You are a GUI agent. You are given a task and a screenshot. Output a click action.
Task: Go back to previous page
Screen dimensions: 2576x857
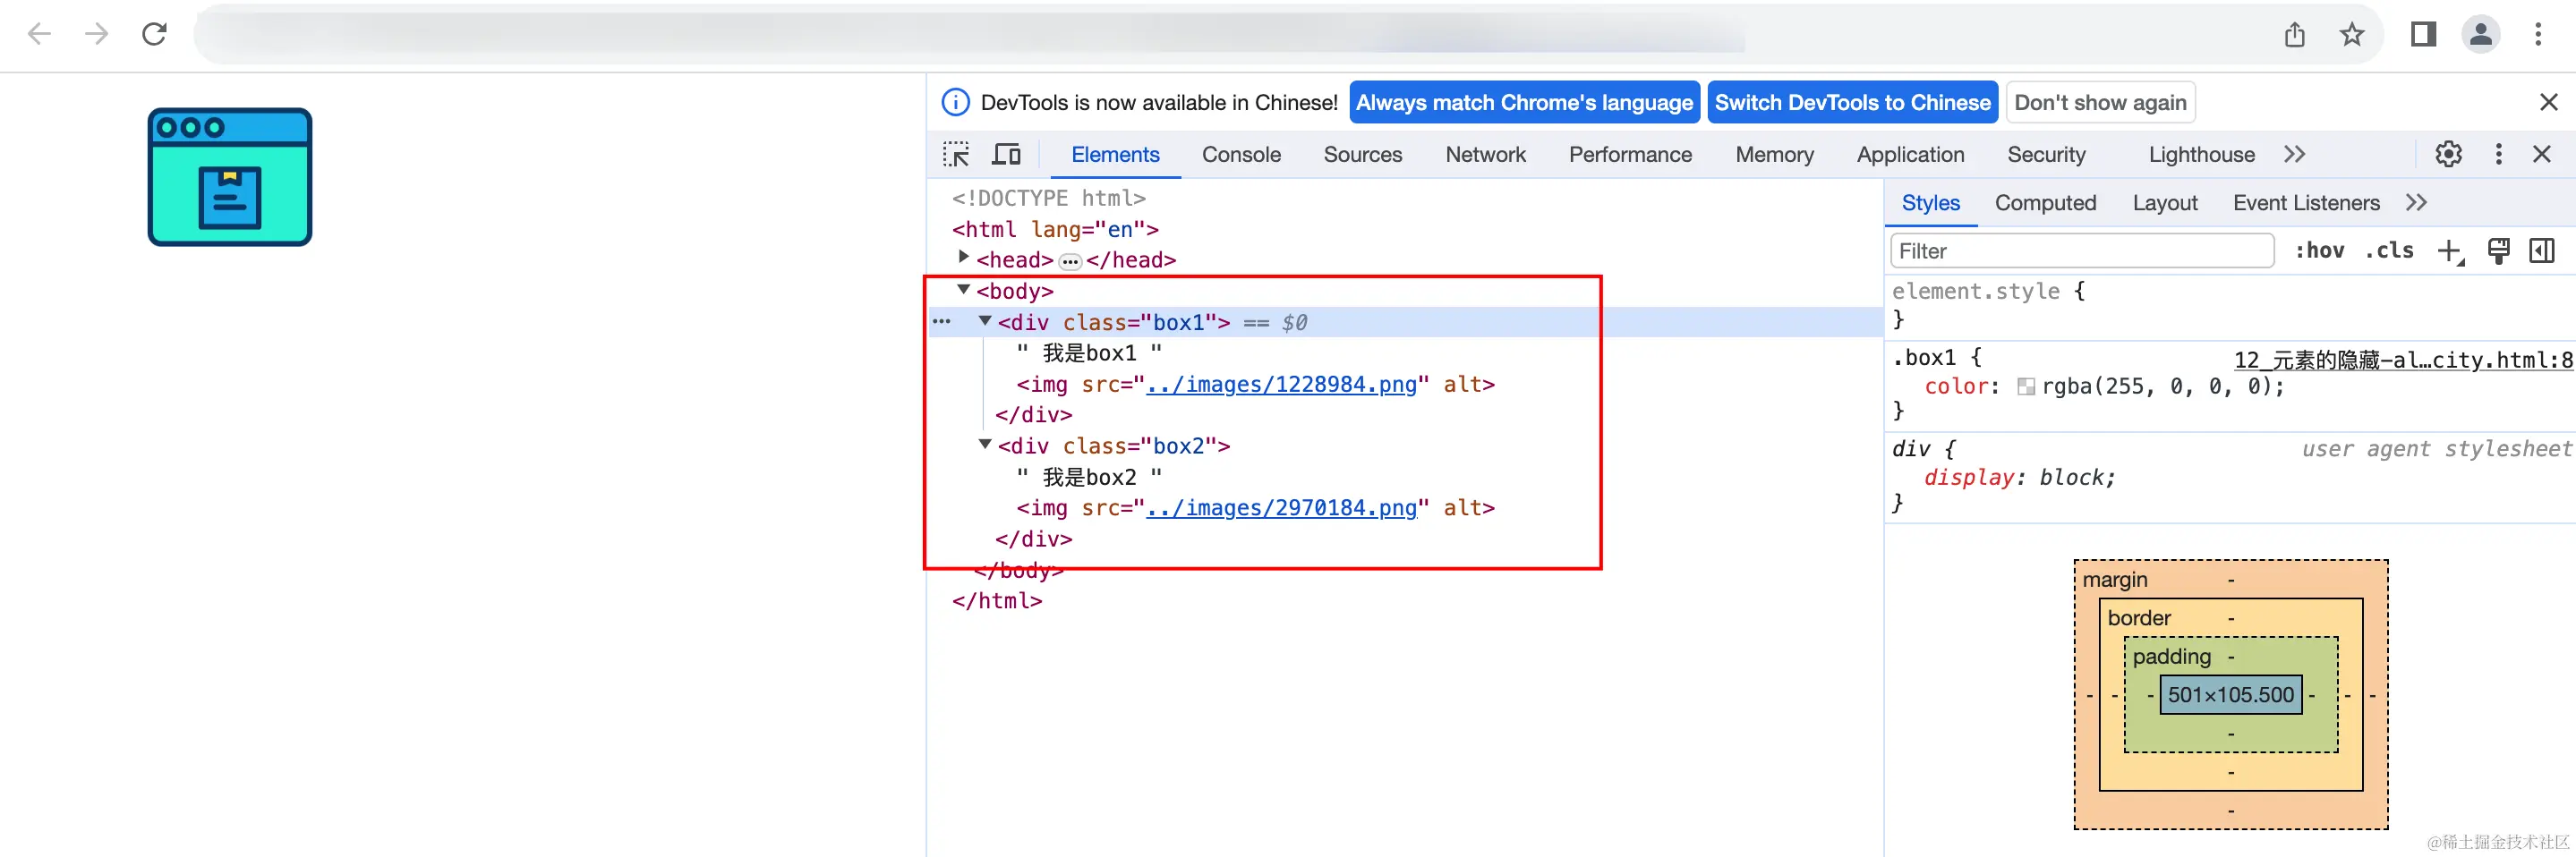[x=39, y=34]
